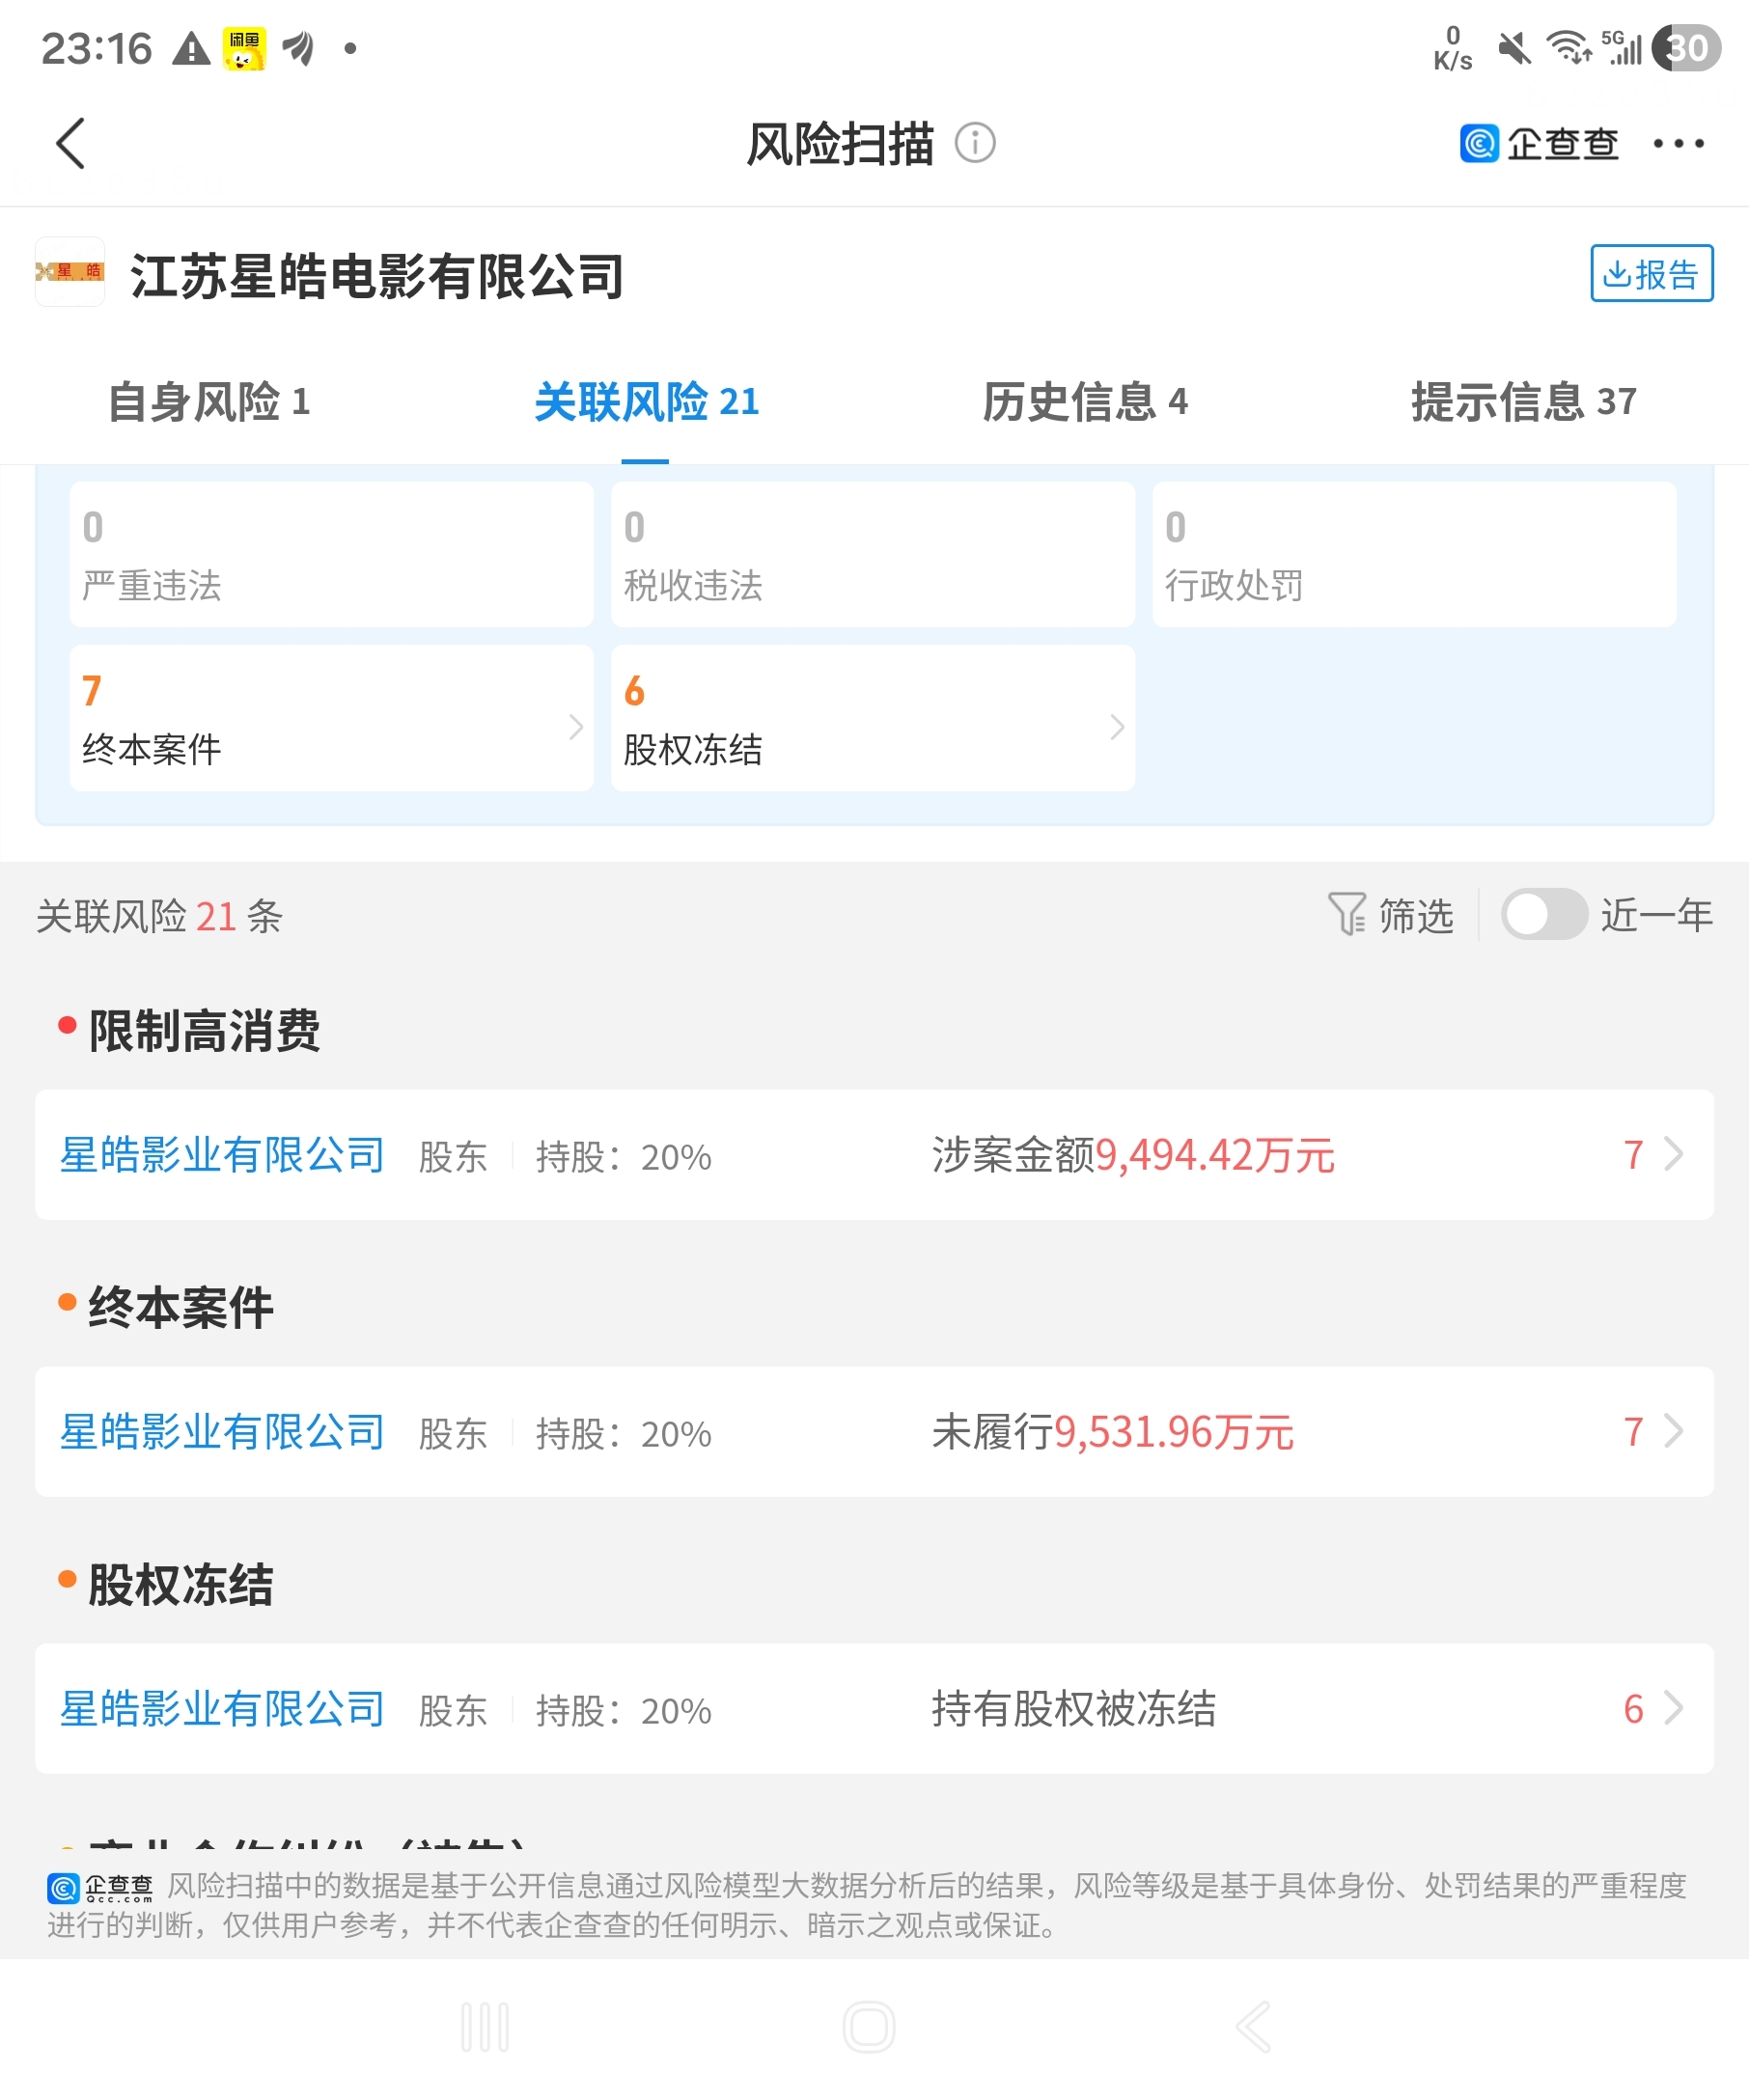Tap Android back navigation button
The width and height of the screenshot is (1749, 2100).
(1253, 2028)
